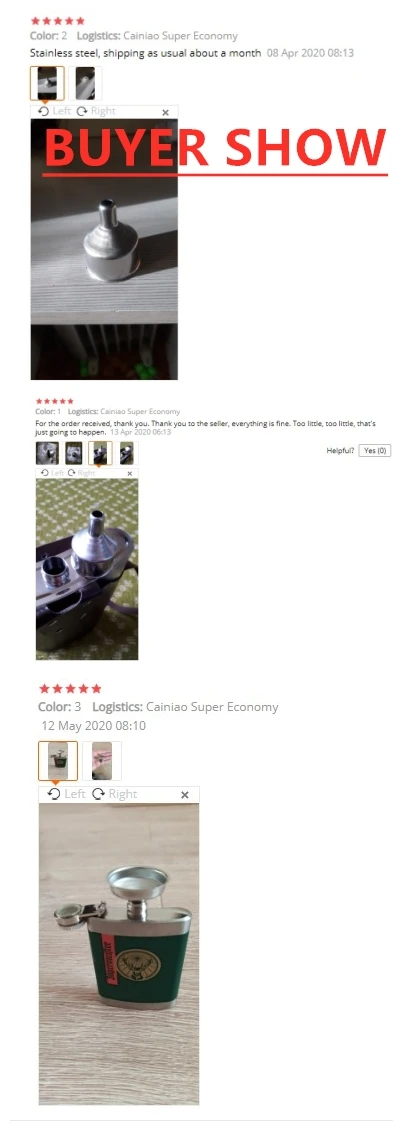Select second thumbnail in the 08 Apr review
This screenshot has height=1136, width=403.
pyautogui.click(x=86, y=83)
